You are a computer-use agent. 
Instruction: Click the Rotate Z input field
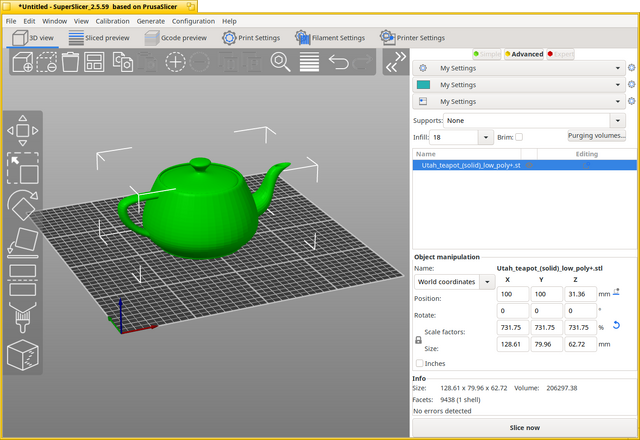pos(580,311)
